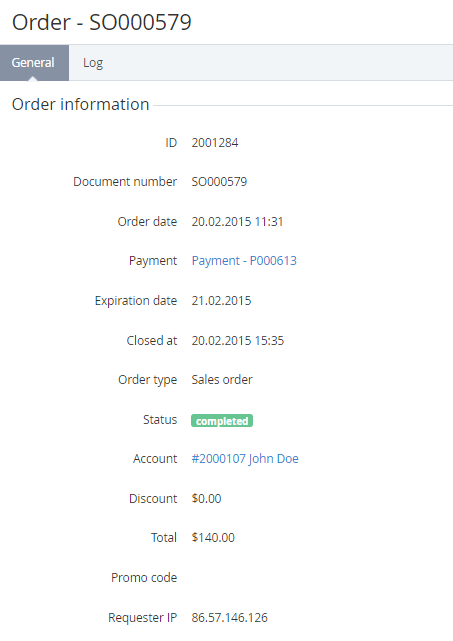This screenshot has width=453, height=641.
Task: Click the Status field label
Action: click(160, 419)
